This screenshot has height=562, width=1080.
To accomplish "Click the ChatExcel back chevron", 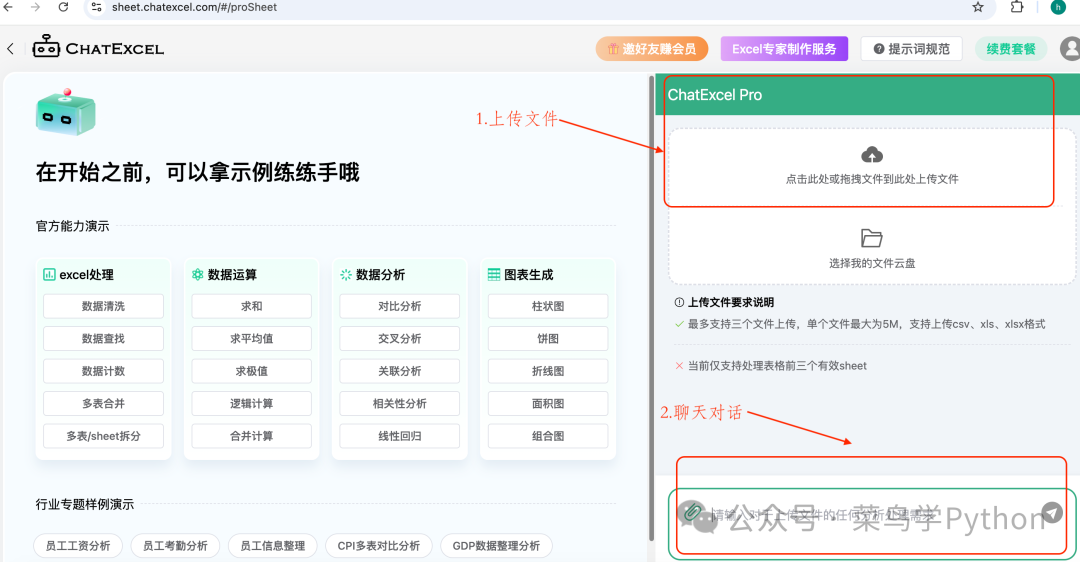I will click(10, 49).
